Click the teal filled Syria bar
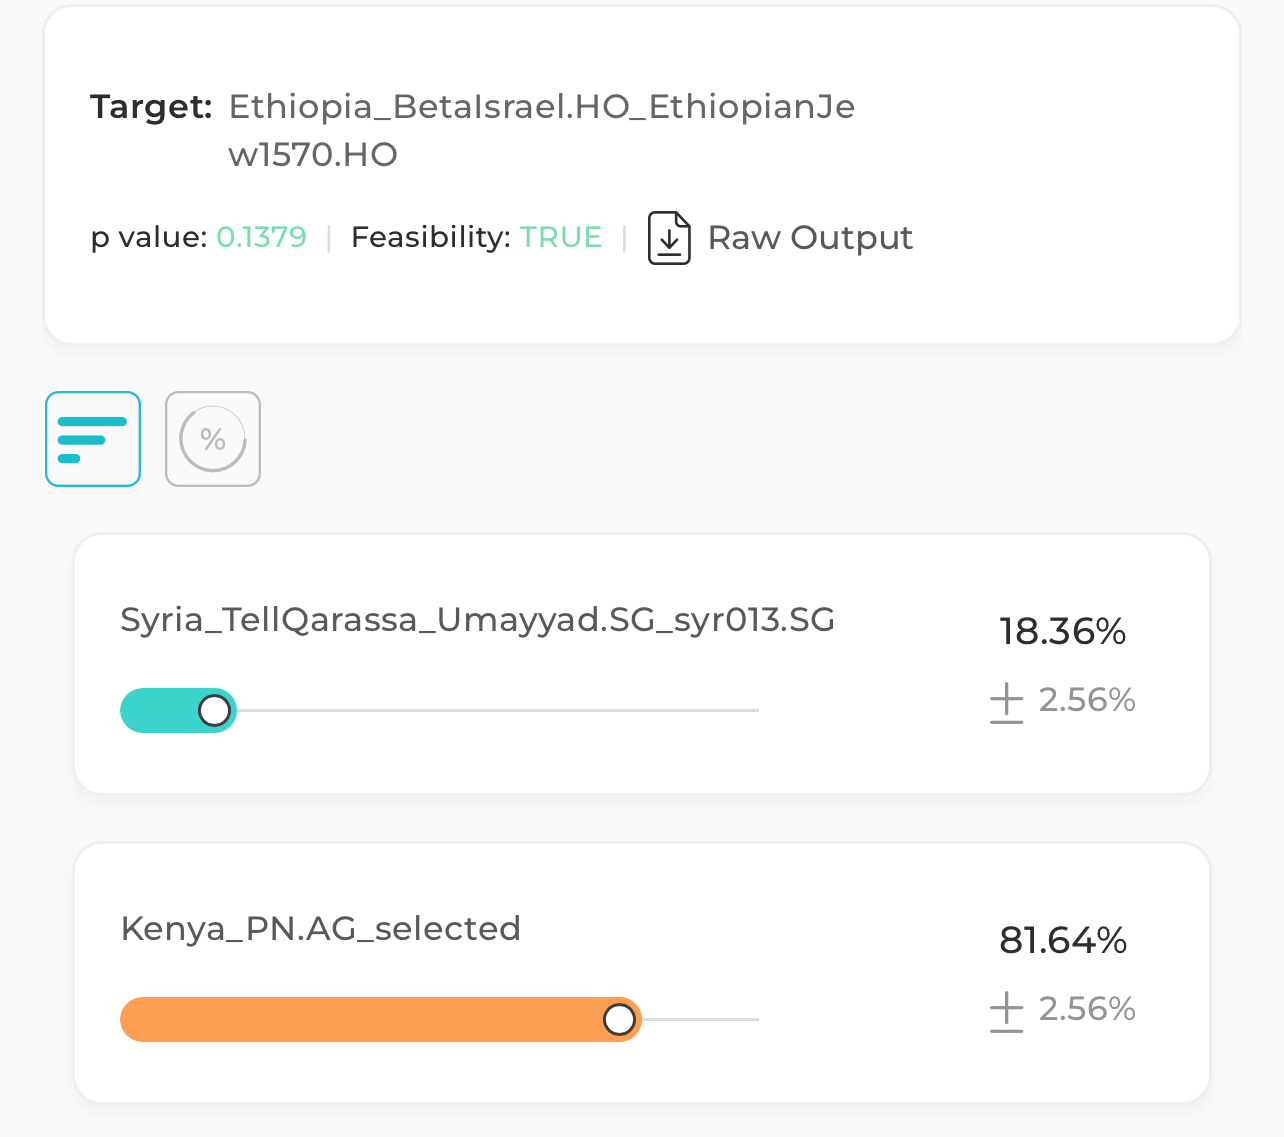This screenshot has width=1284, height=1137. [160, 711]
